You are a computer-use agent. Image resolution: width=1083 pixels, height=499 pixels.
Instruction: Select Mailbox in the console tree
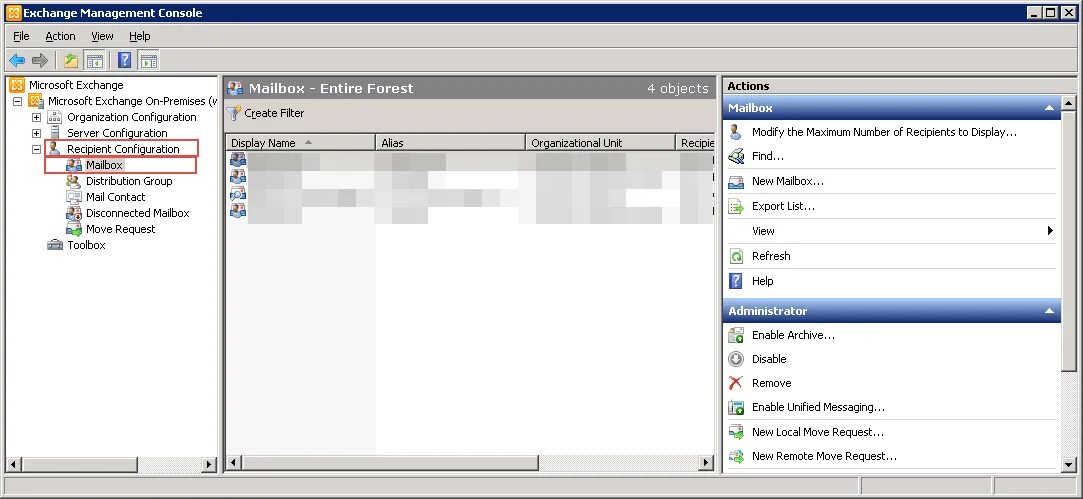click(104, 165)
